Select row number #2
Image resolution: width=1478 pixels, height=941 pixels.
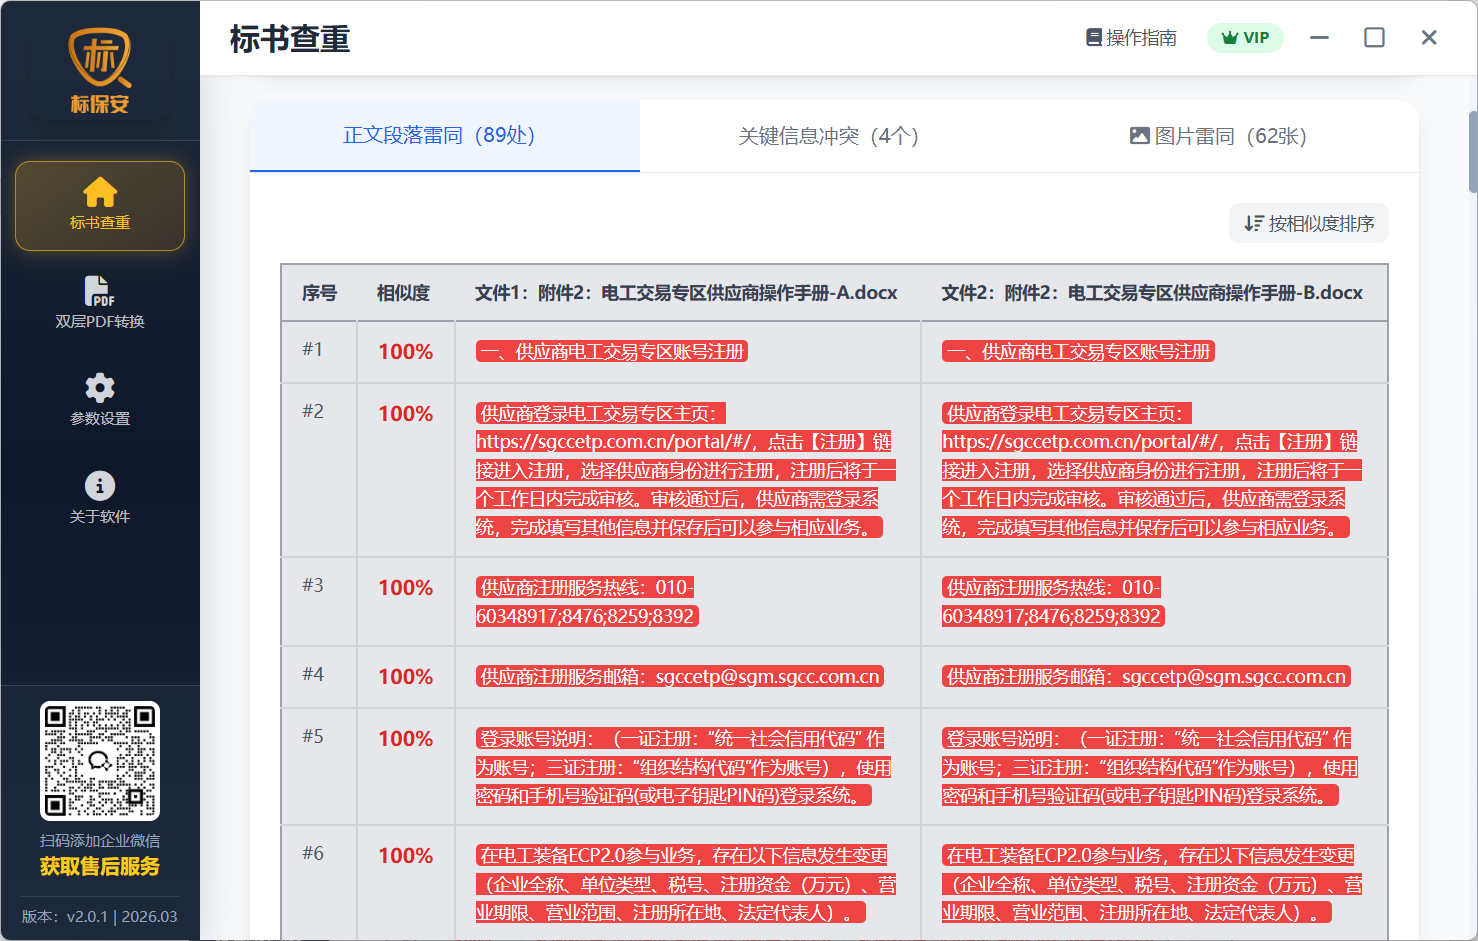[x=313, y=411]
